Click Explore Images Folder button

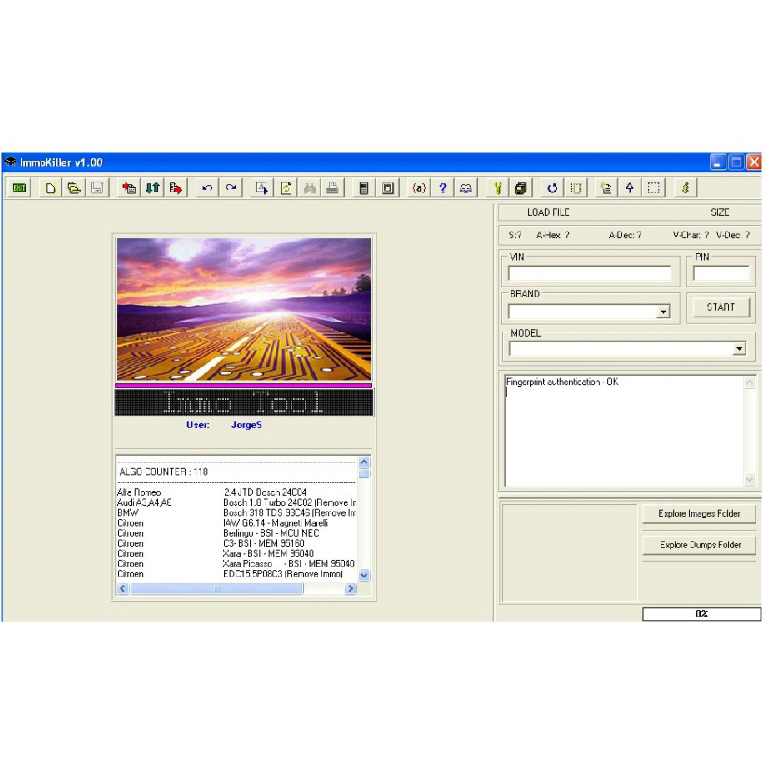pos(699,514)
